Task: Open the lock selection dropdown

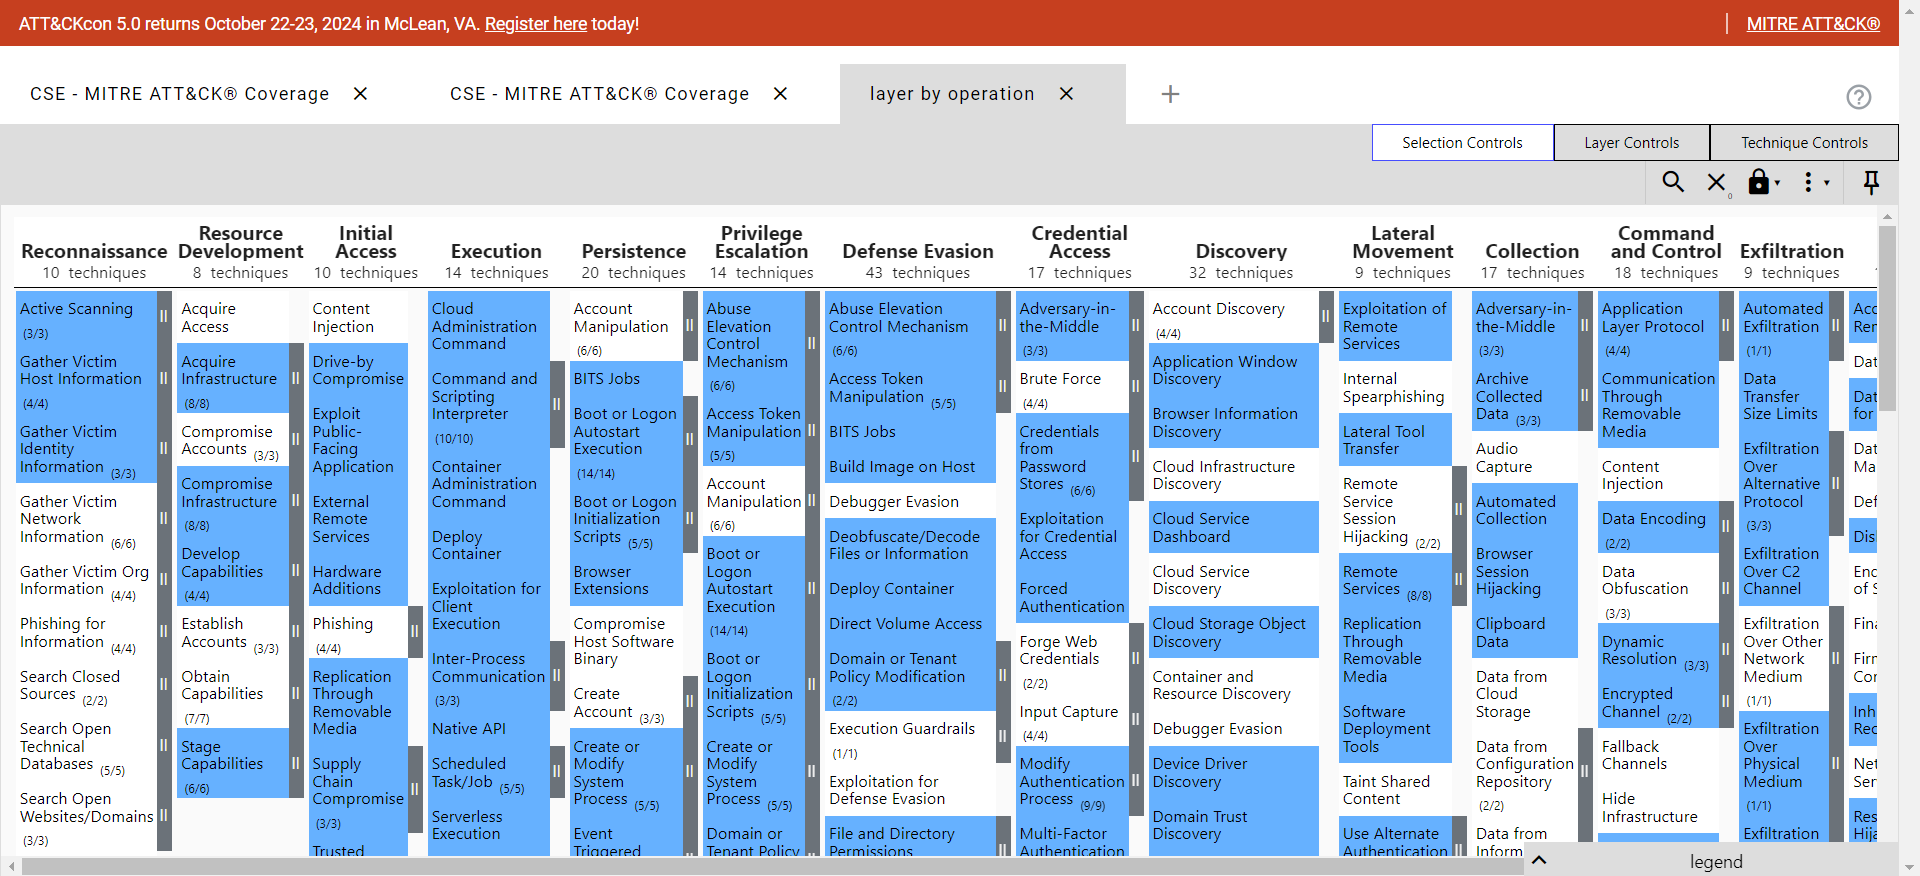Action: (x=1764, y=182)
